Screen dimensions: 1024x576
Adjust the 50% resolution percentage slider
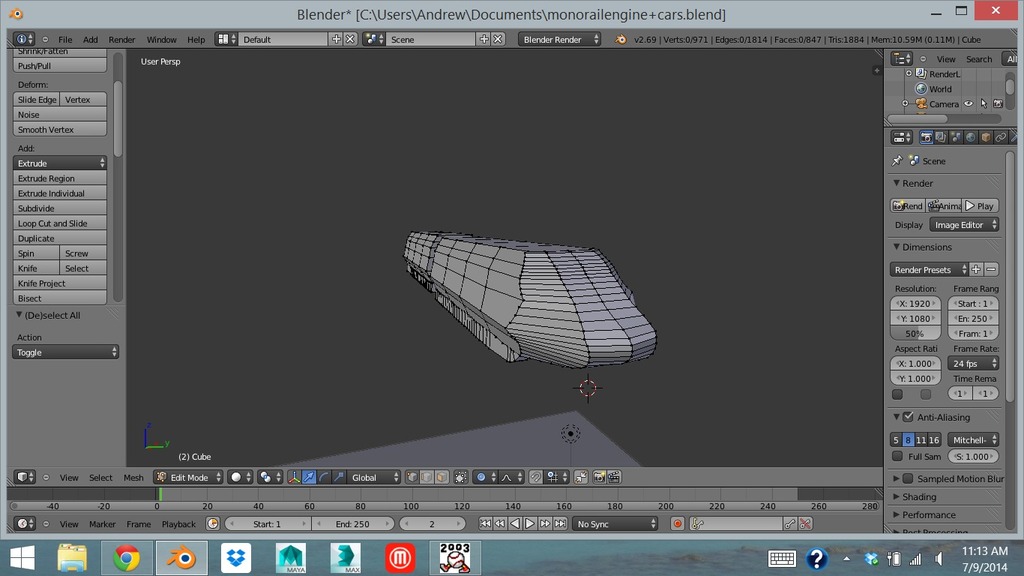pos(915,334)
